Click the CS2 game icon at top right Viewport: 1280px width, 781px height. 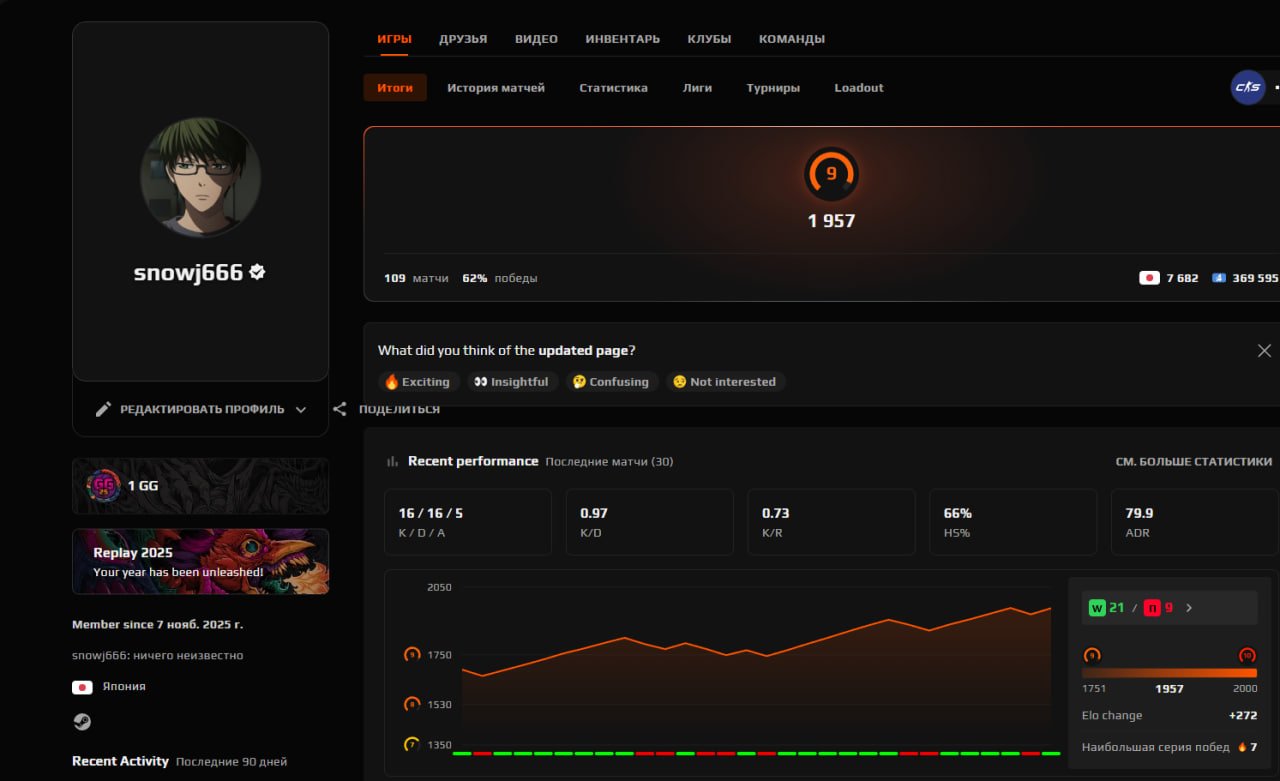[1247, 88]
